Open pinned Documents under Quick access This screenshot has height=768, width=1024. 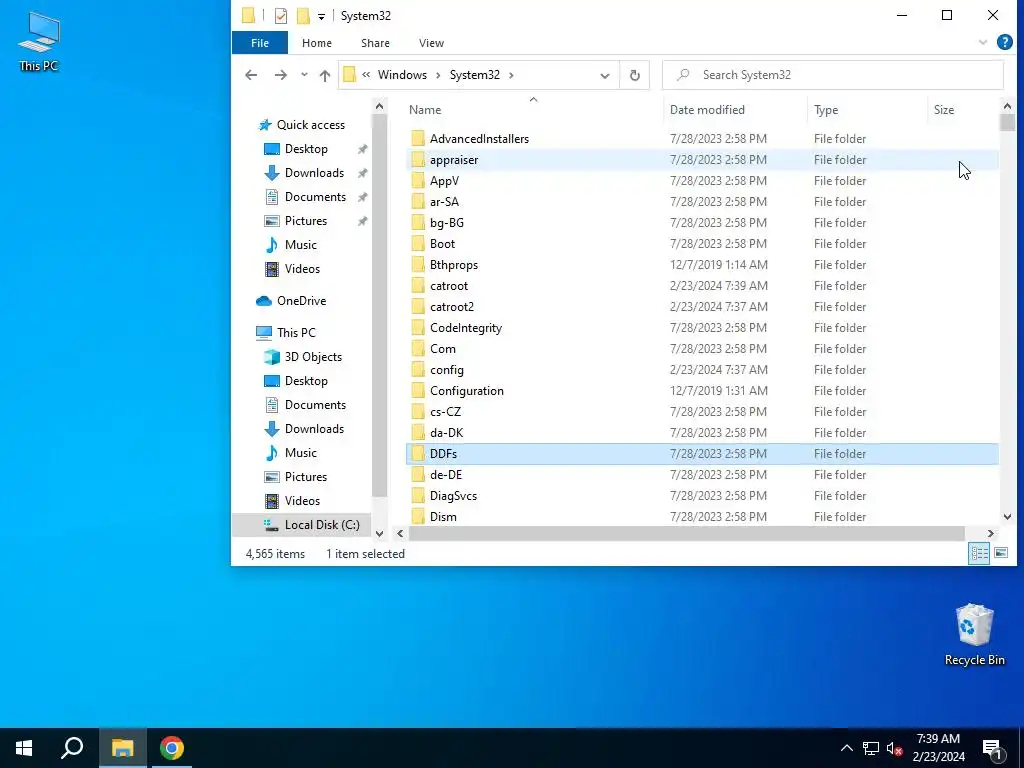[315, 197]
